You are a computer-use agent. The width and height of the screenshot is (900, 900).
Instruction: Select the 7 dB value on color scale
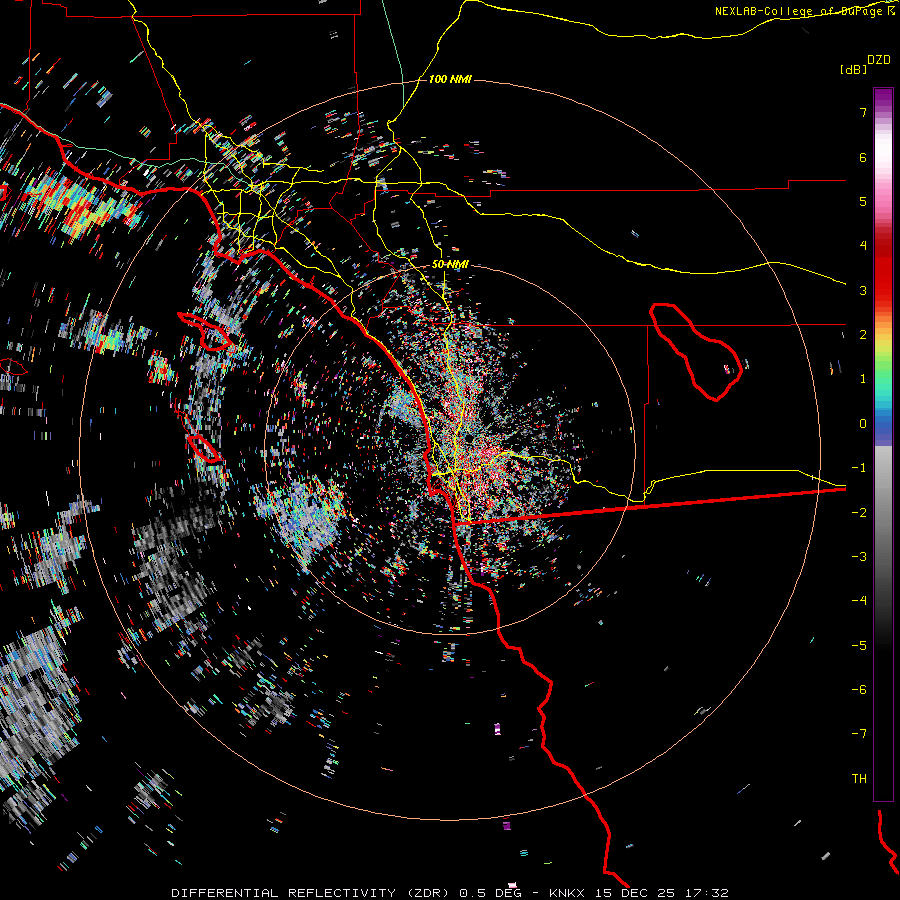863,112
